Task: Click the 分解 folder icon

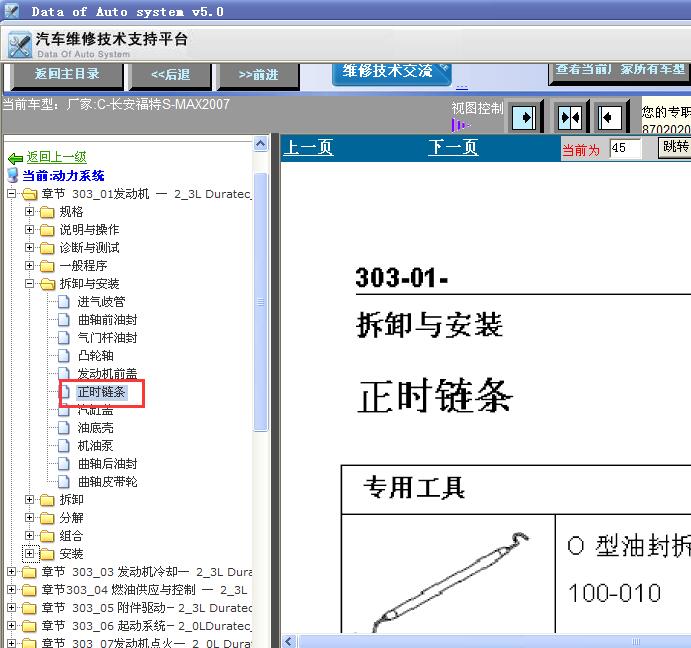Action: coord(47,518)
